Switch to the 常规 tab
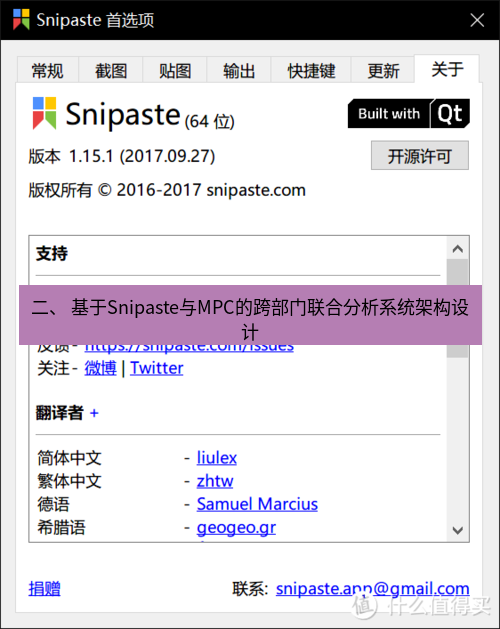Viewport: 500px width, 629px height. 47,71
